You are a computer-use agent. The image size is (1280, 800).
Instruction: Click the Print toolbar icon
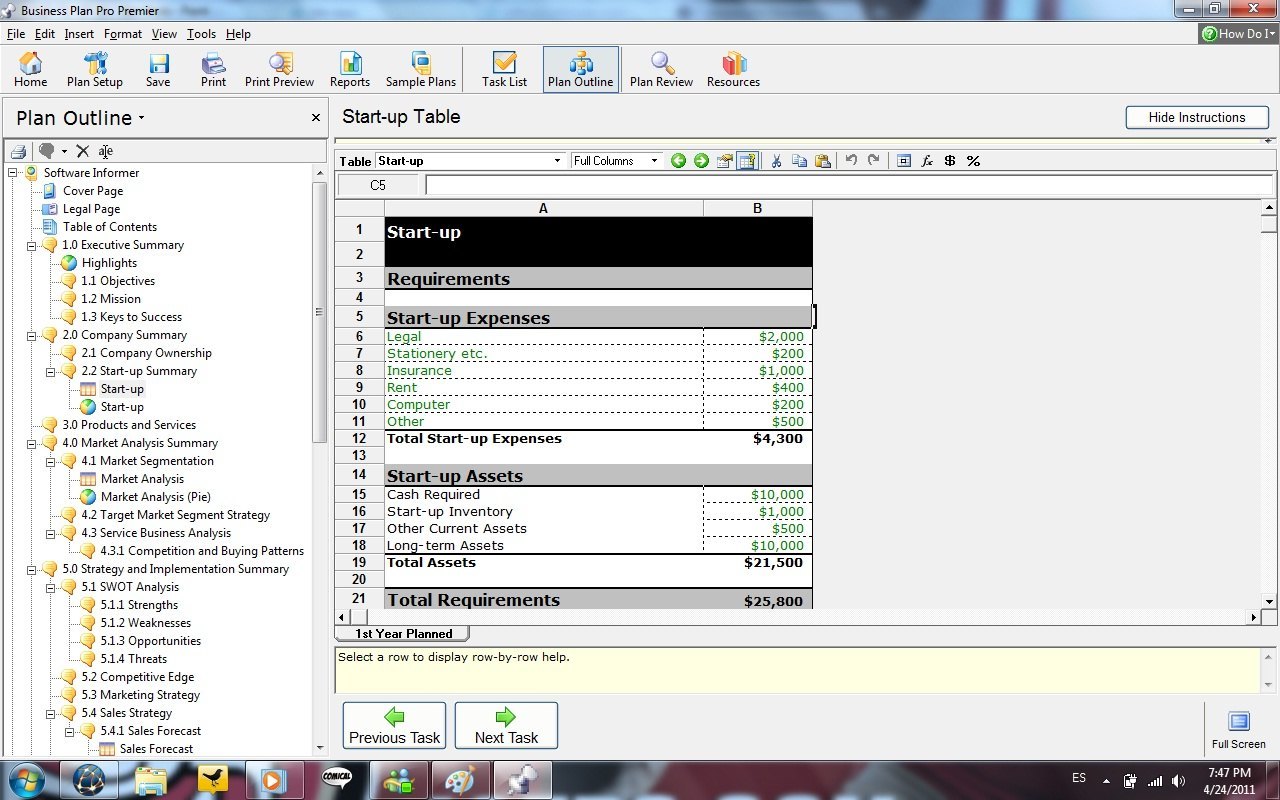click(213, 70)
